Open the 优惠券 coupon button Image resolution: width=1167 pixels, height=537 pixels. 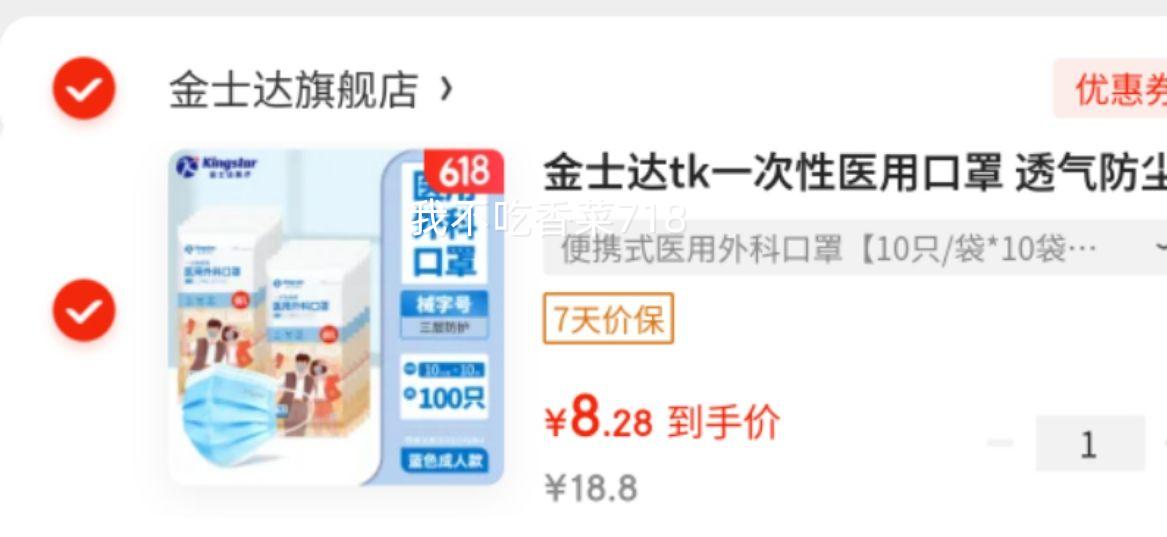click(x=1110, y=89)
